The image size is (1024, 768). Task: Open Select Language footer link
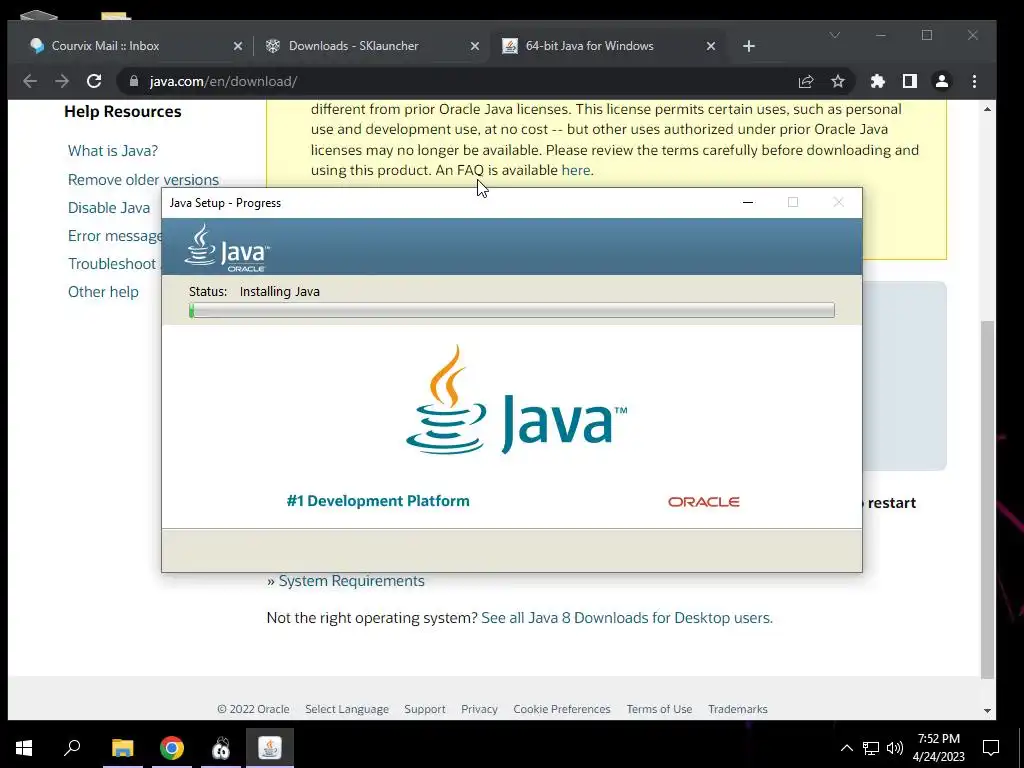click(347, 709)
